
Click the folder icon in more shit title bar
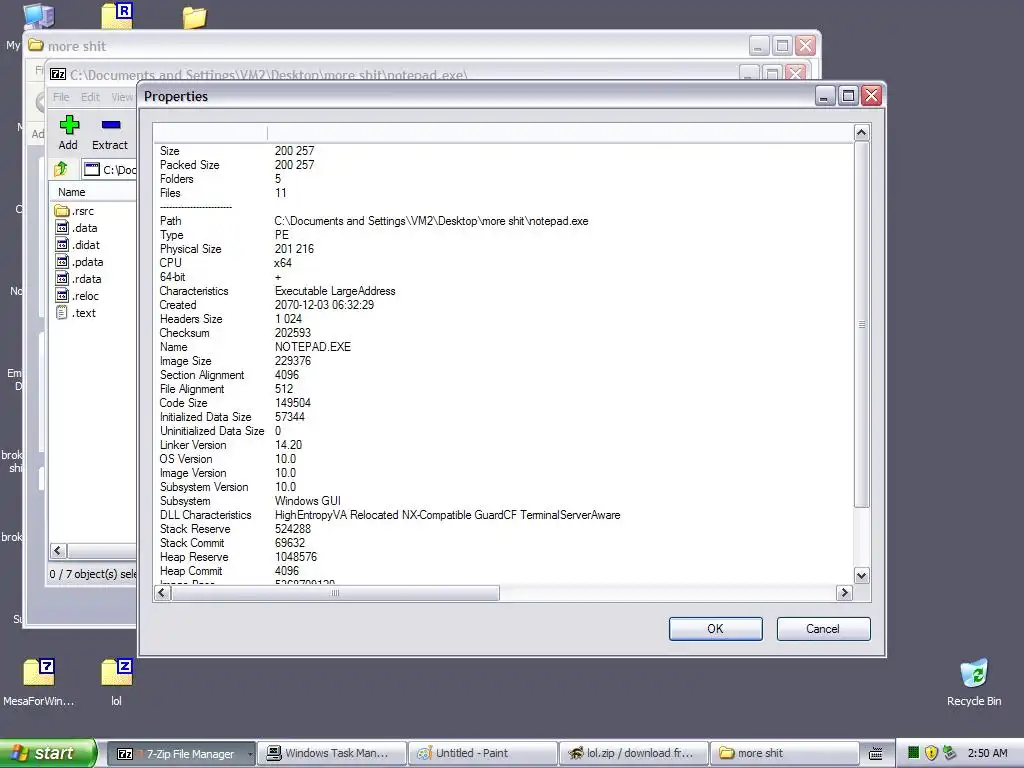35,46
